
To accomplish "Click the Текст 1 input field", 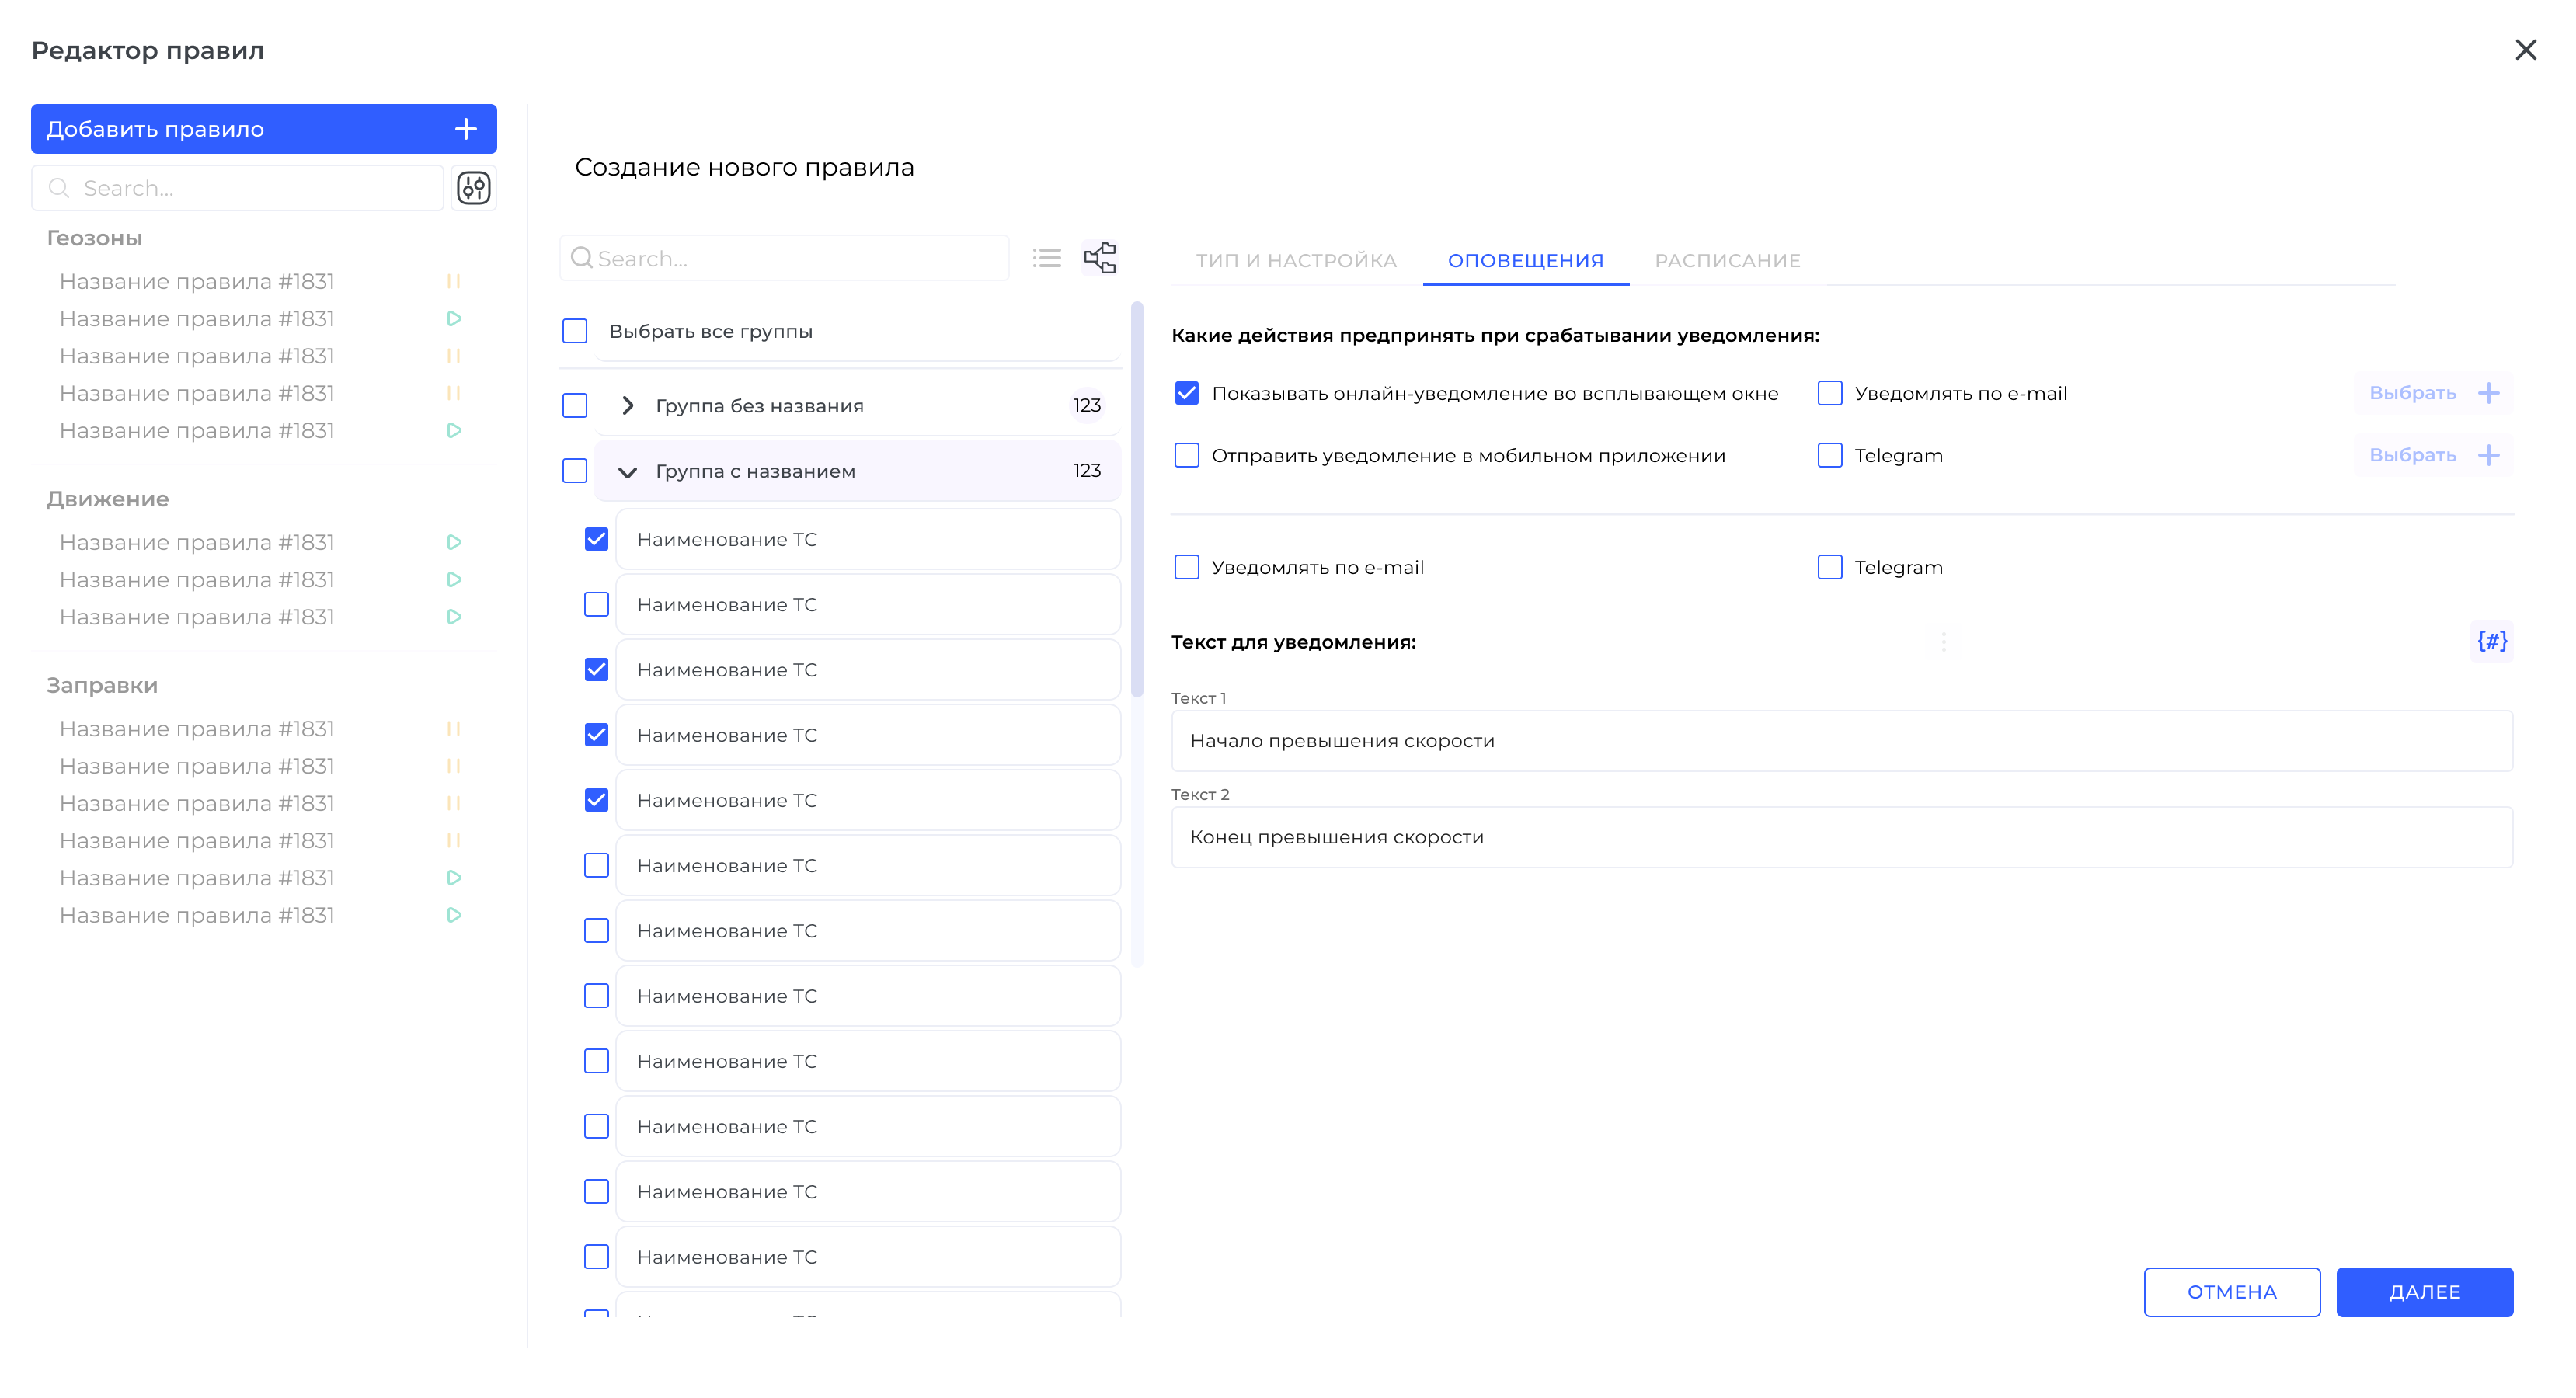I will click(1841, 741).
